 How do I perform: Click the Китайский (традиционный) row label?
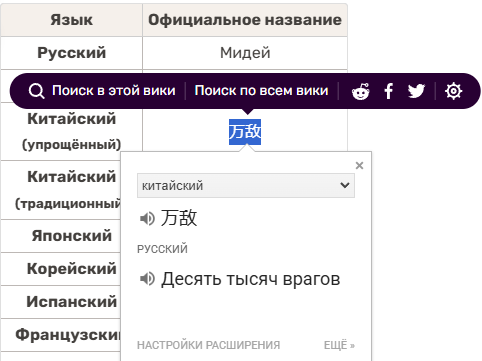(68, 190)
